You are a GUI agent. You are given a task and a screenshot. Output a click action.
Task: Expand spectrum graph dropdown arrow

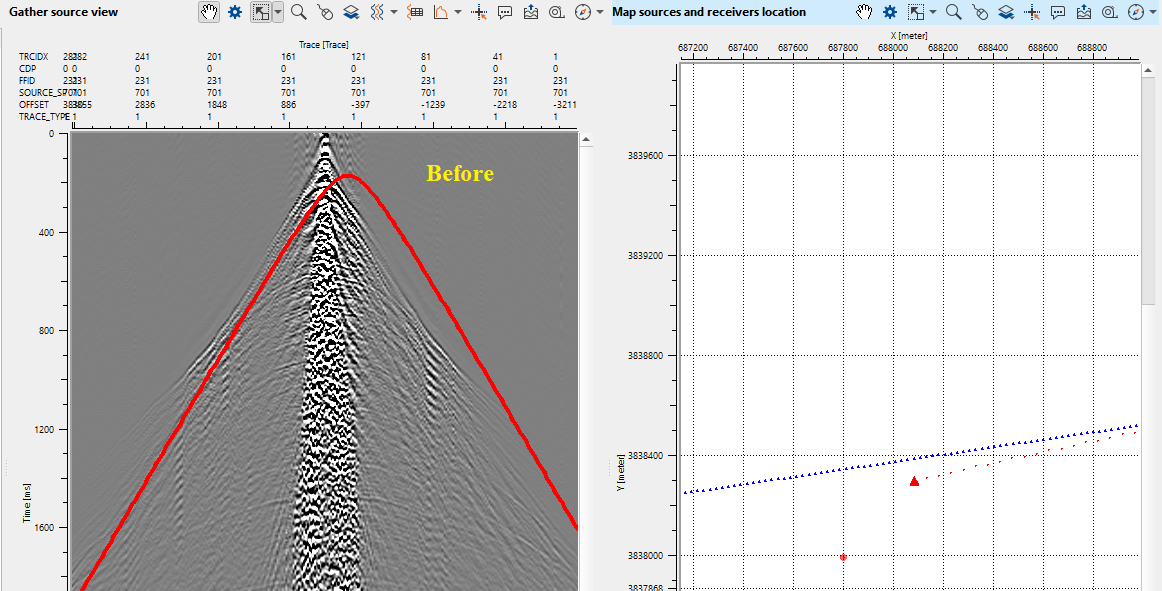[x=457, y=12]
